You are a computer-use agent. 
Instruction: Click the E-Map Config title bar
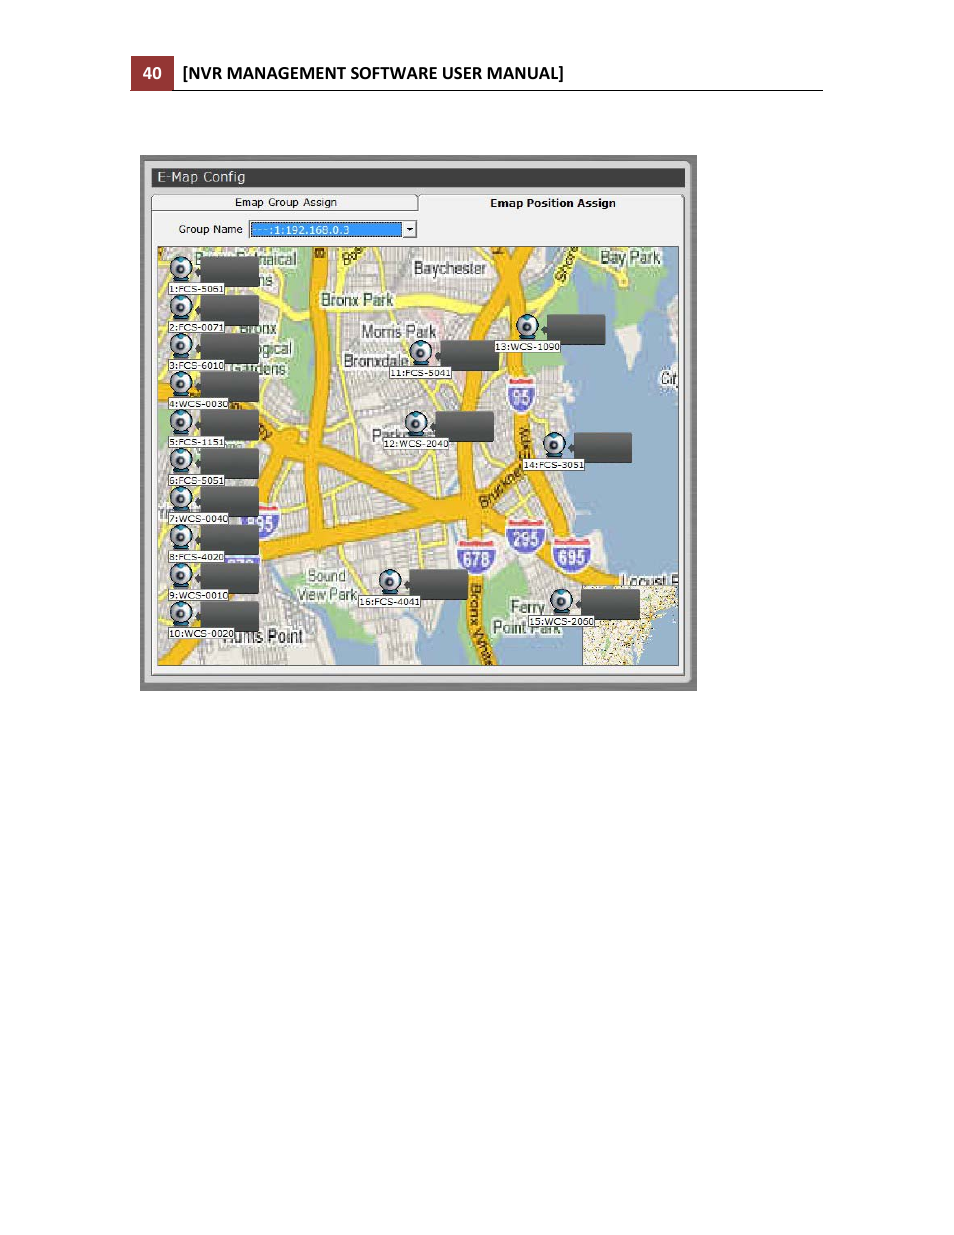pyautogui.click(x=418, y=177)
